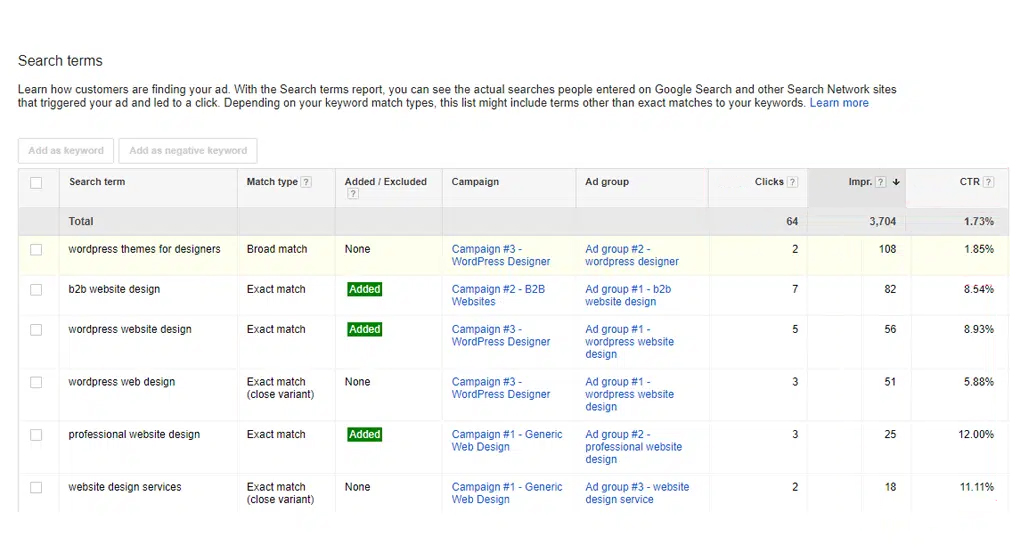Click the Broad match cell
Screen dimensions: 1028x556
click(277, 249)
